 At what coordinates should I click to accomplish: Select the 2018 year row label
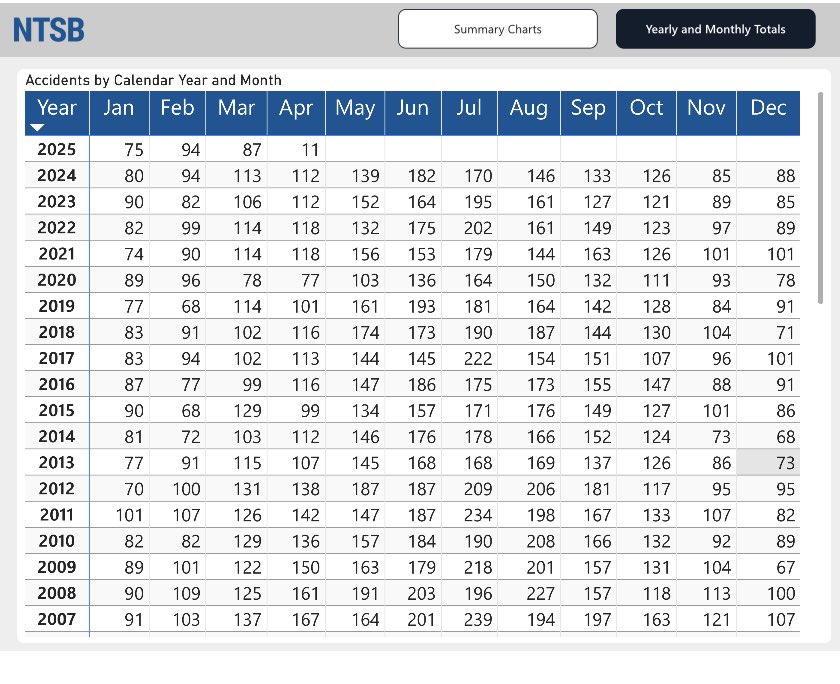coord(57,332)
